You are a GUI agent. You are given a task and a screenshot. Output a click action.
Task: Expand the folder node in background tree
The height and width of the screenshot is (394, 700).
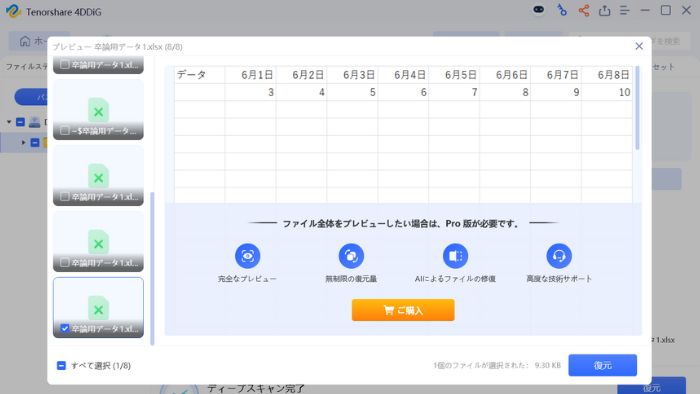[x=24, y=142]
